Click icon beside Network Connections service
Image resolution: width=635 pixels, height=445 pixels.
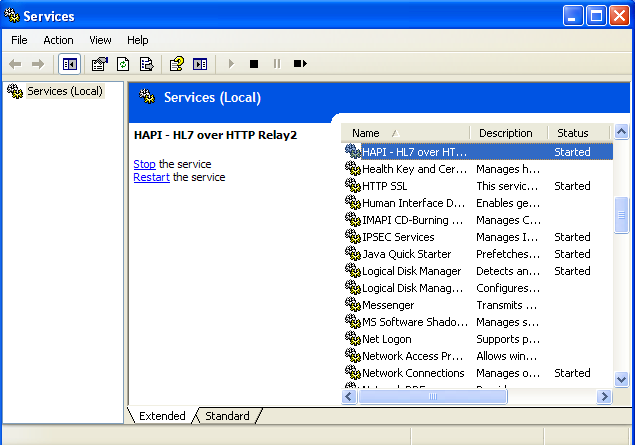point(353,373)
